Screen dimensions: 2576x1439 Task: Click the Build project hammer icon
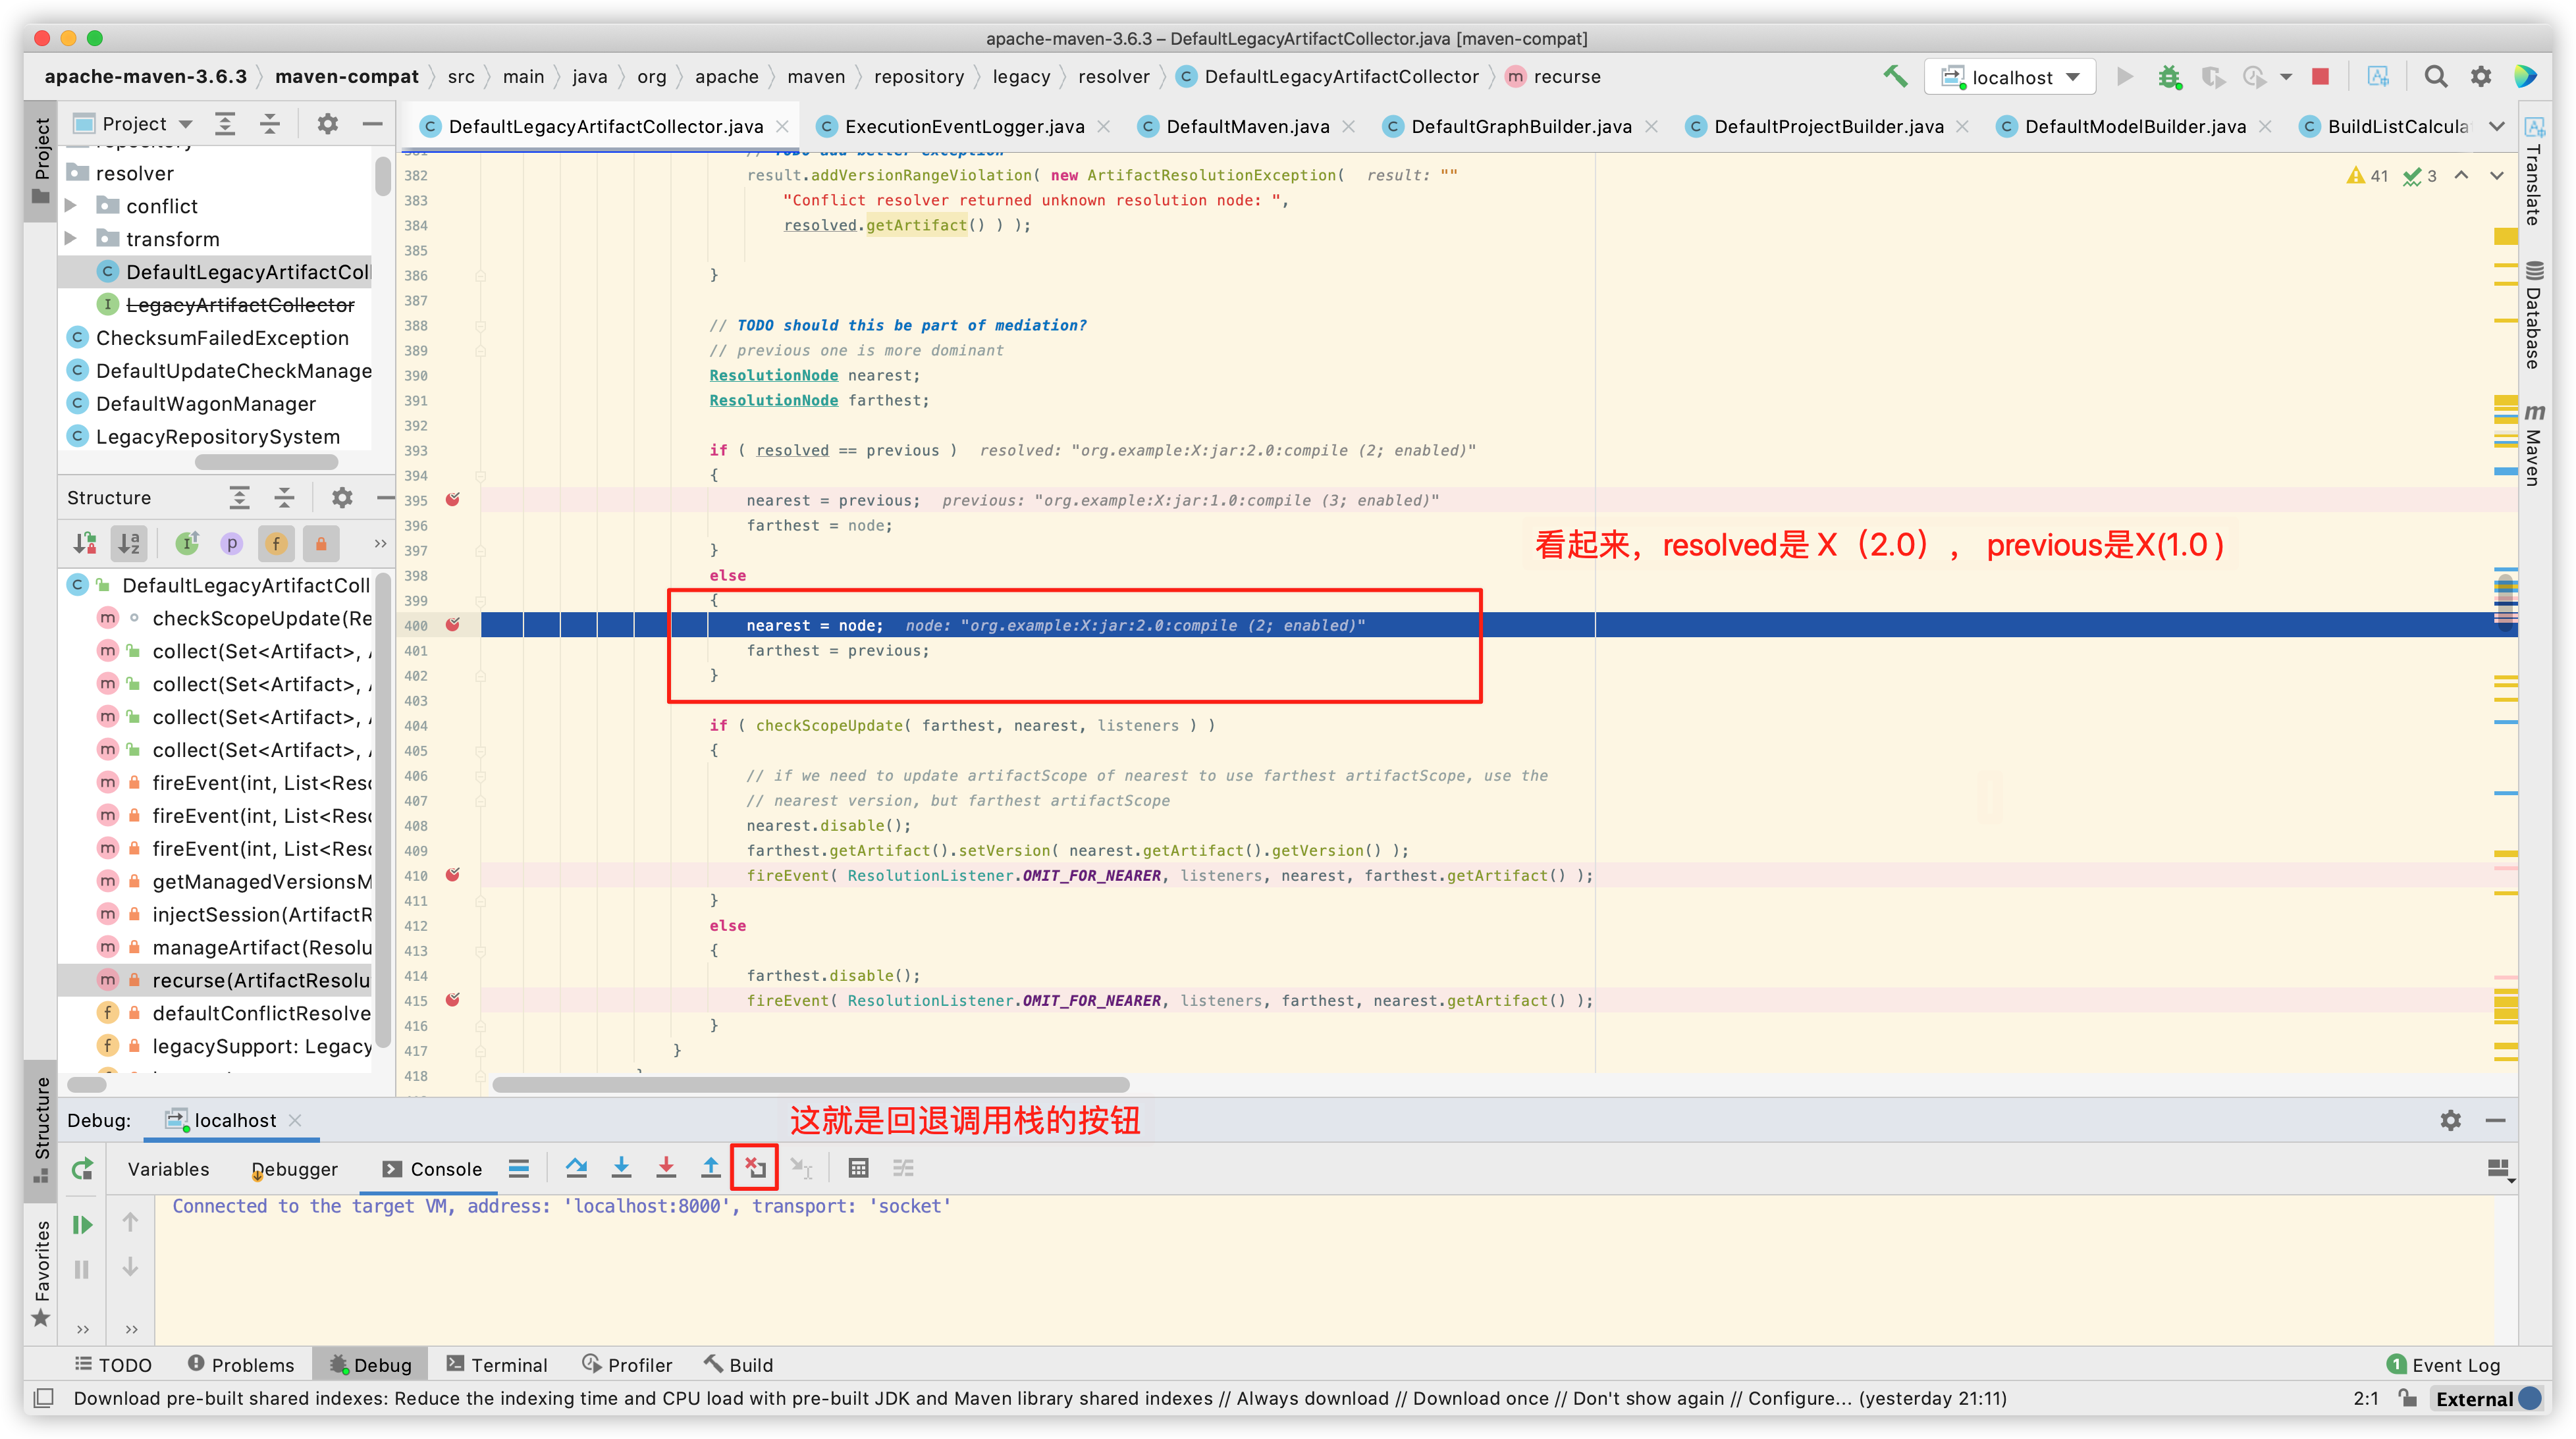(x=1895, y=77)
